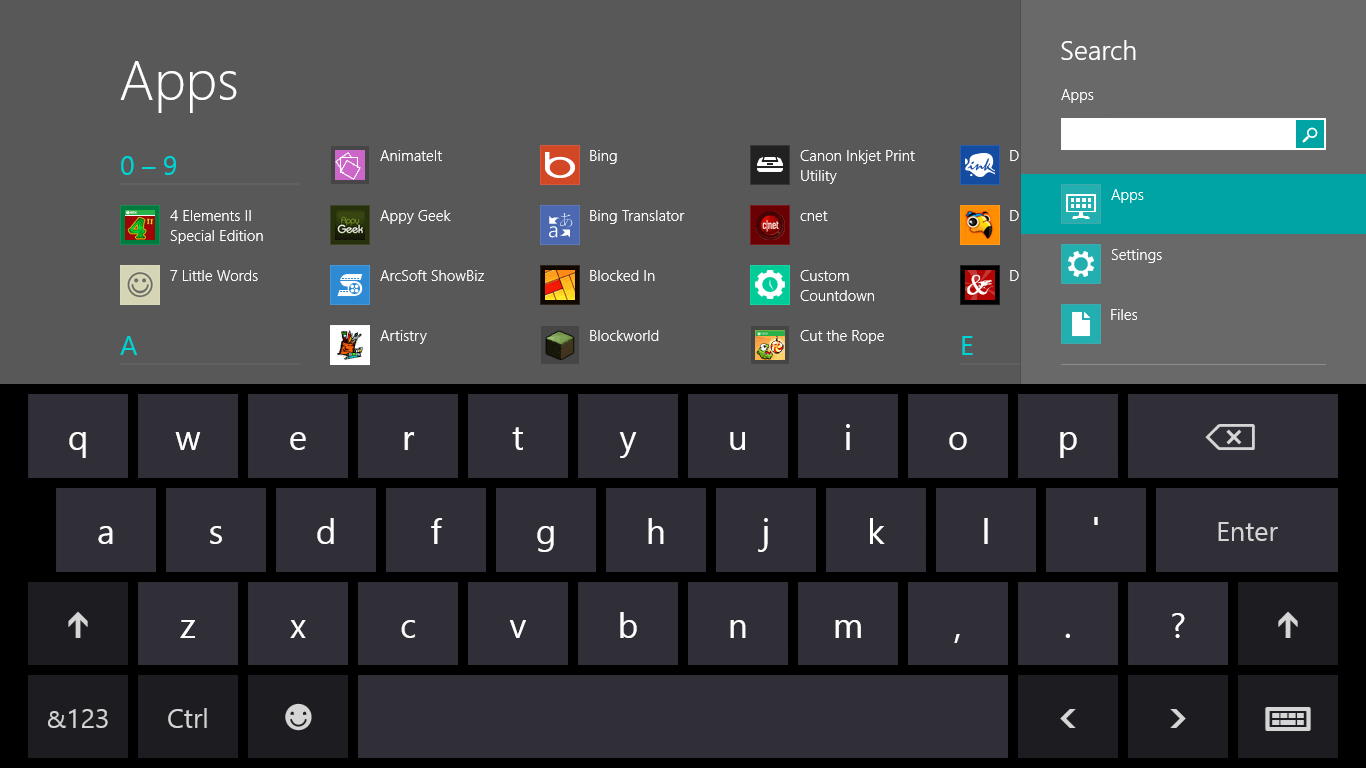Launch the cnet app icon
Screen dimensions: 1366x768
(x=770, y=225)
